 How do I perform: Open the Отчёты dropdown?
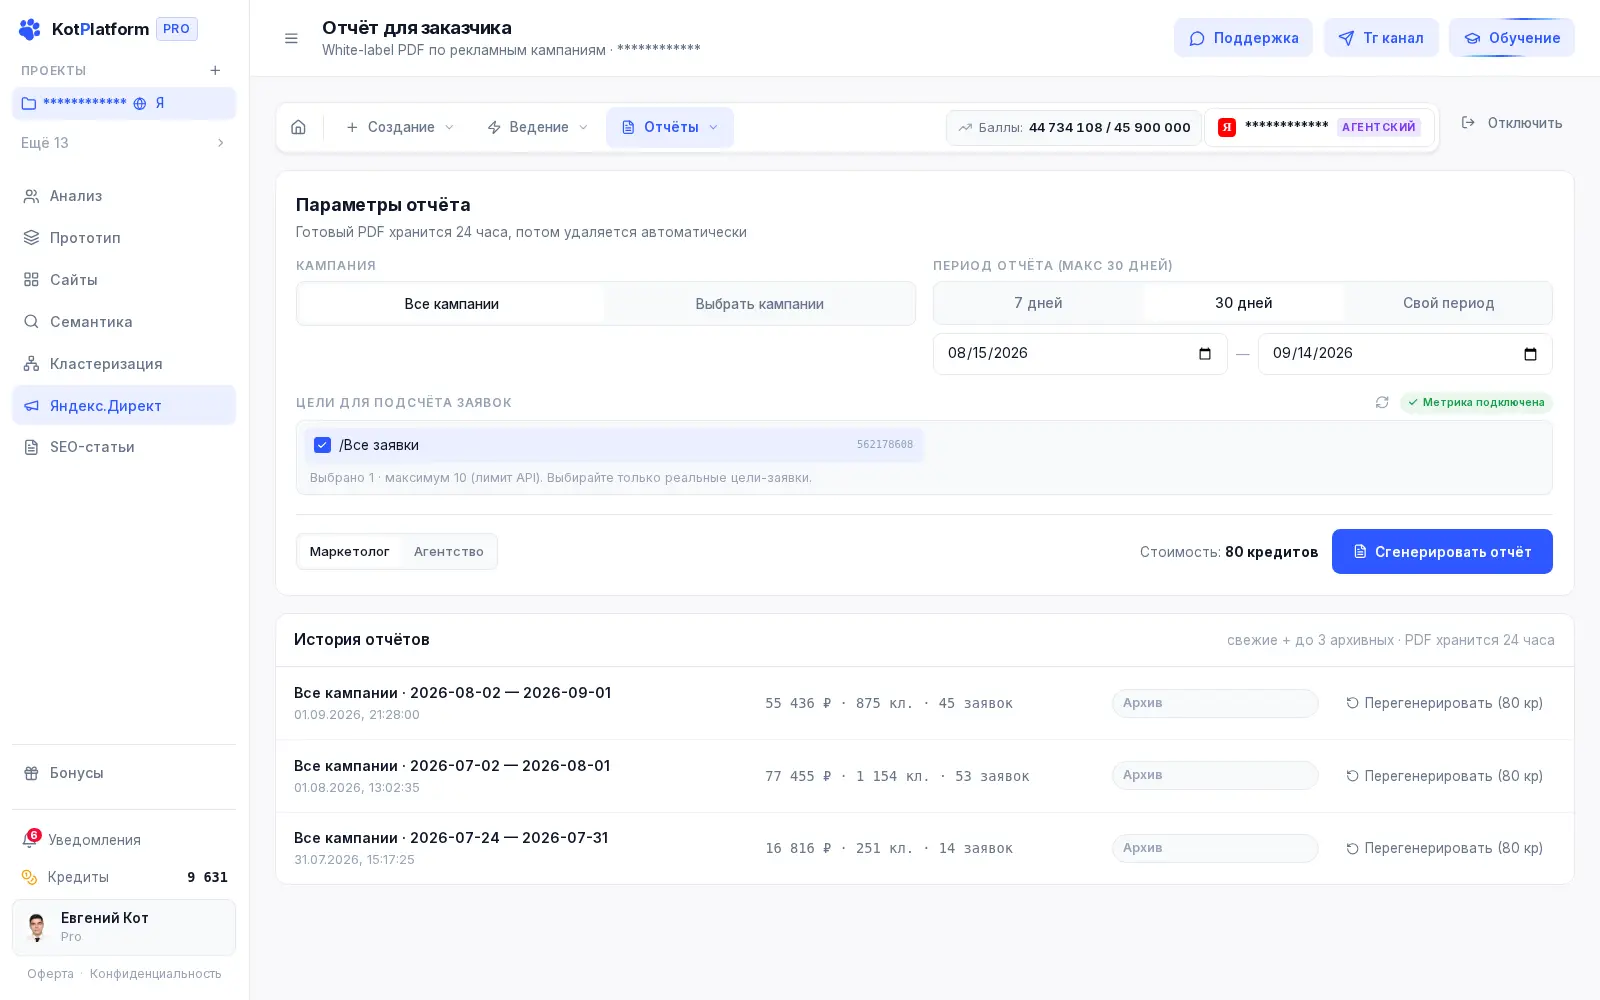click(x=670, y=127)
